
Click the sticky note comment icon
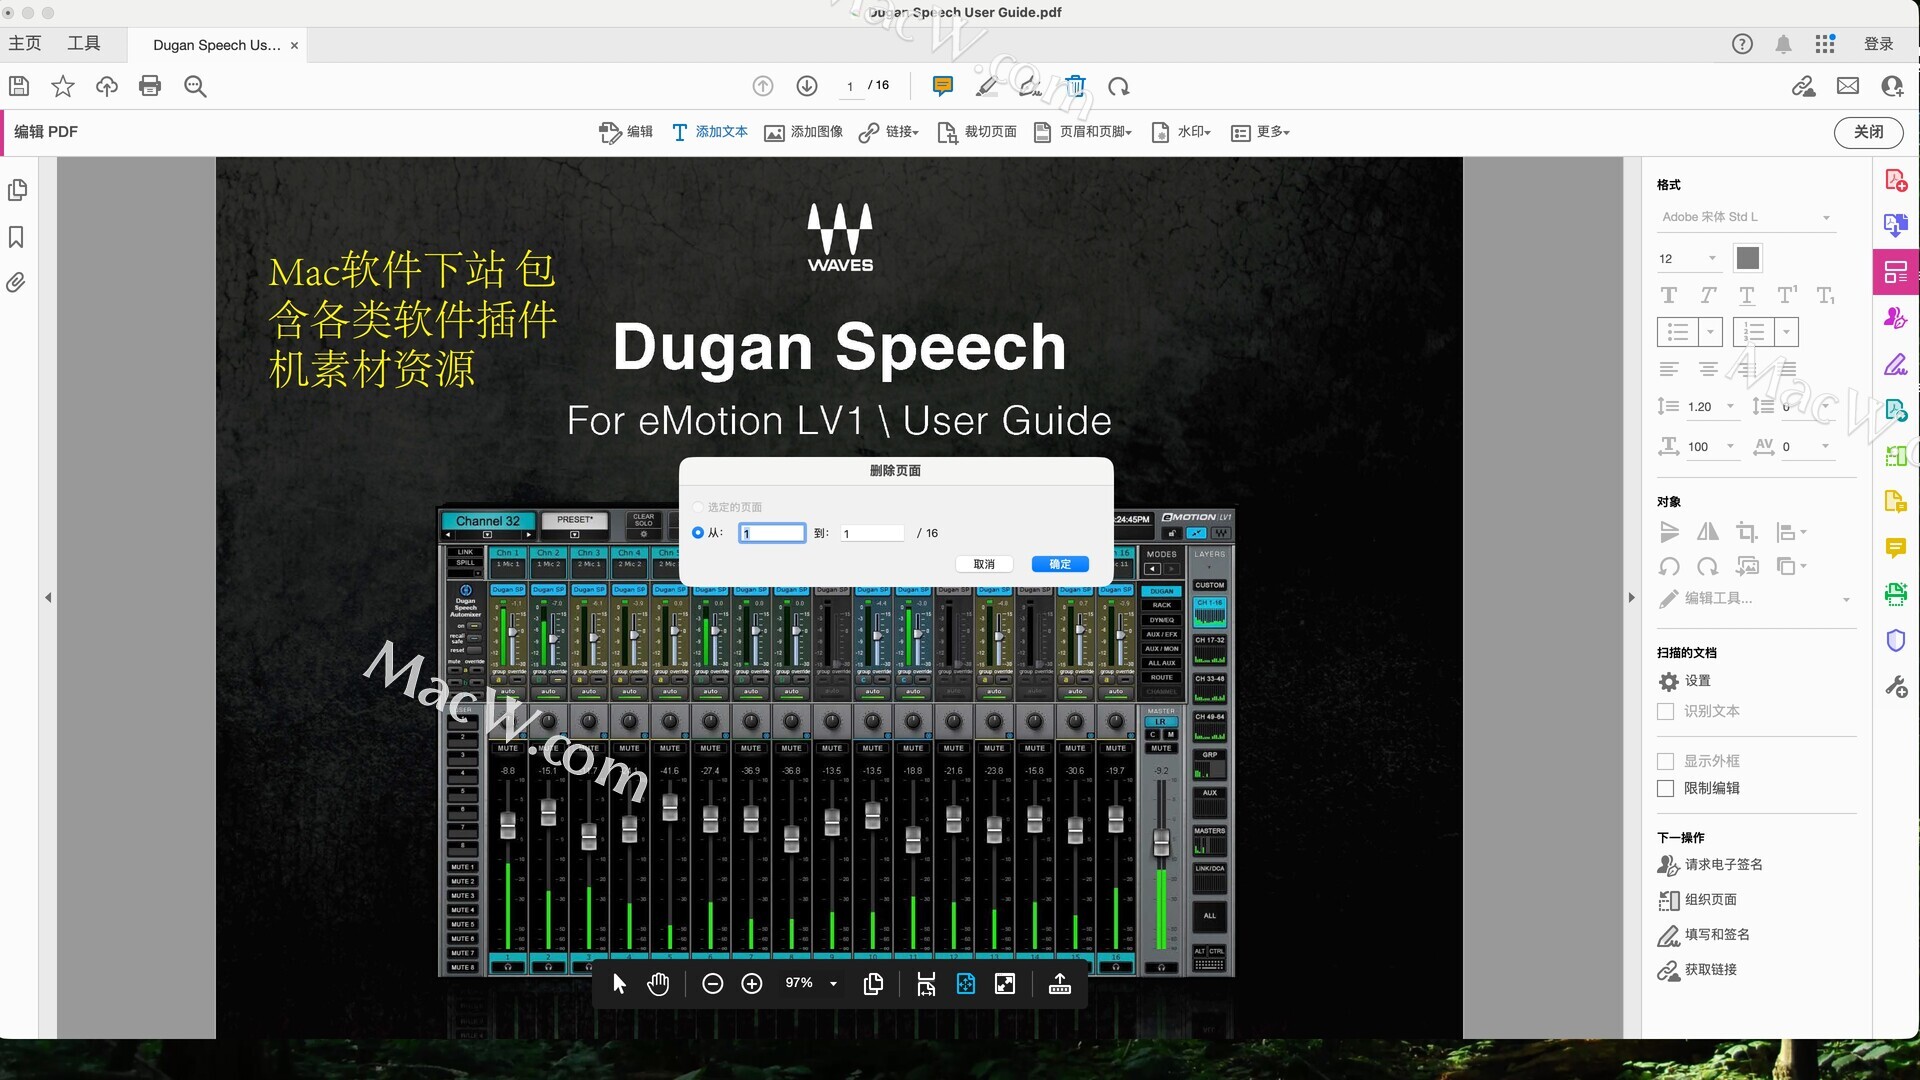(x=942, y=86)
